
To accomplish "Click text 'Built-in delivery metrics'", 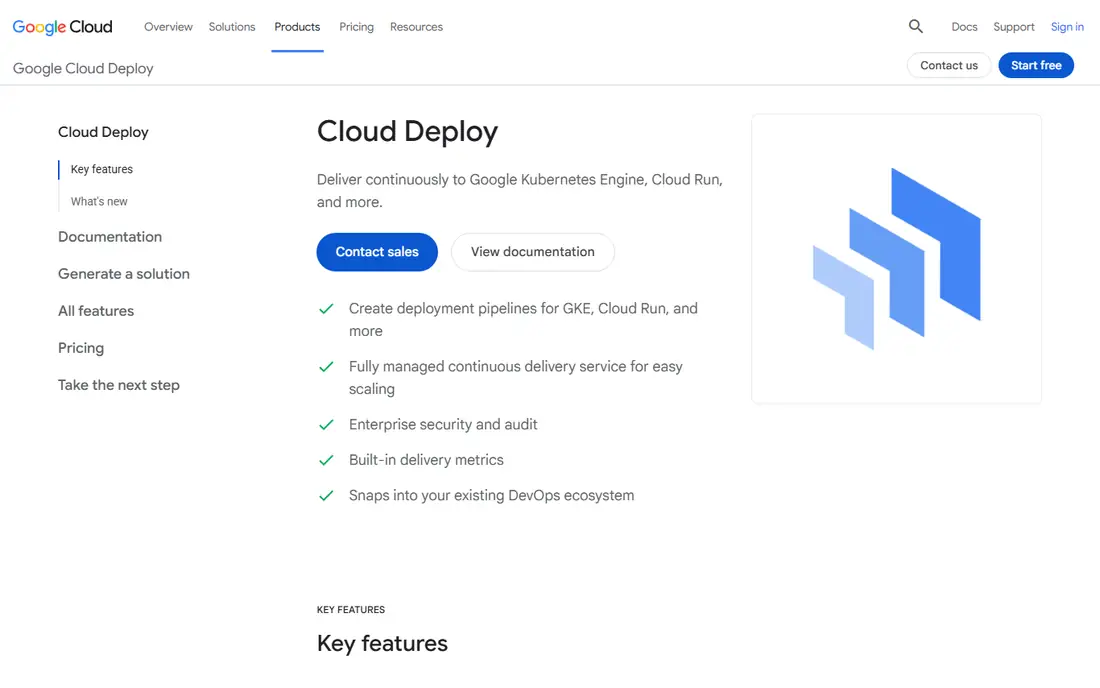I will tap(427, 460).
